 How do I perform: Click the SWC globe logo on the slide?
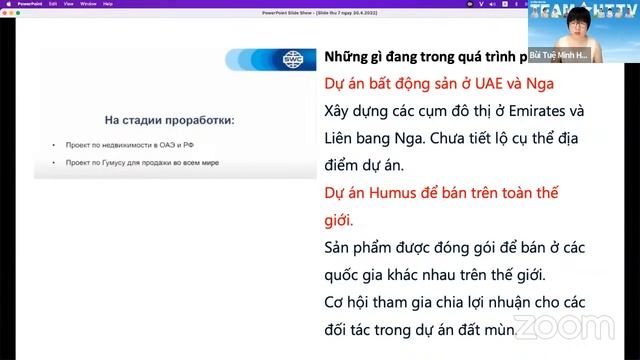[293, 60]
